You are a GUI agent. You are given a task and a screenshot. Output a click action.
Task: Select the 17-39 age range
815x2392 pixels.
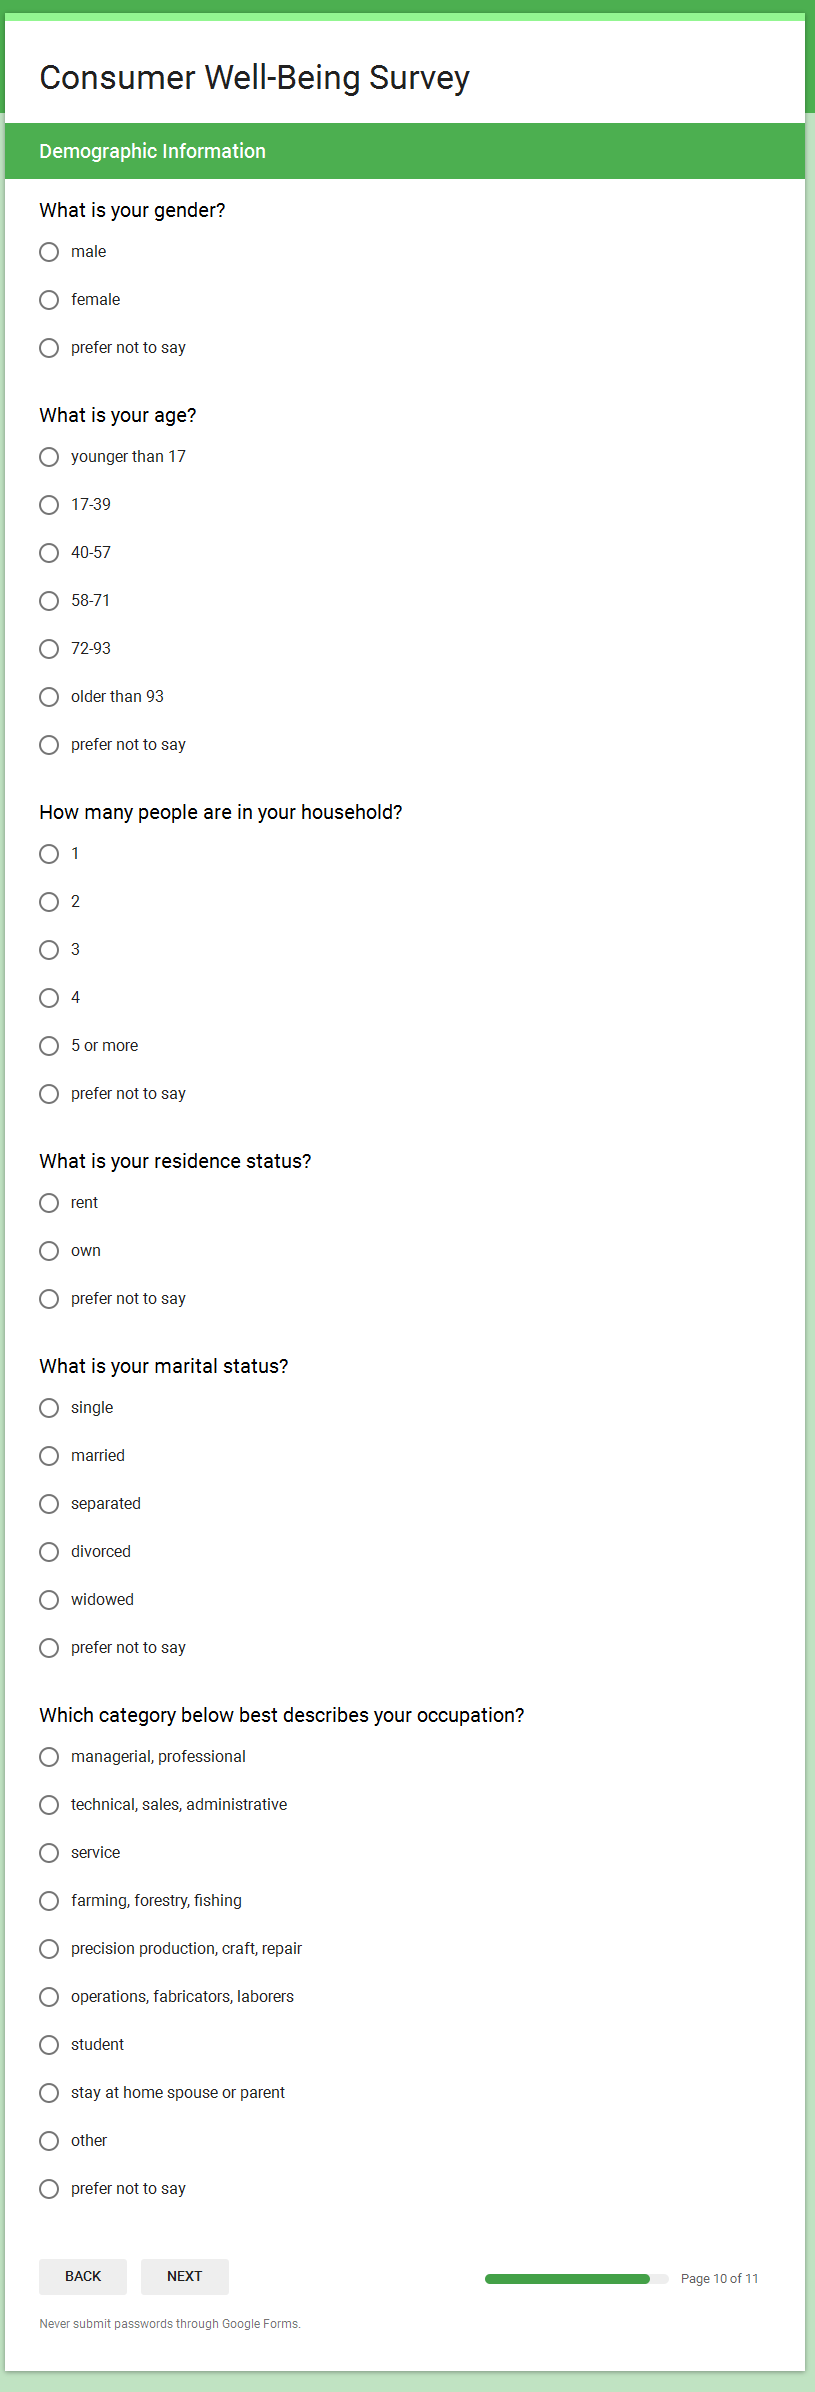pyautogui.click(x=49, y=505)
